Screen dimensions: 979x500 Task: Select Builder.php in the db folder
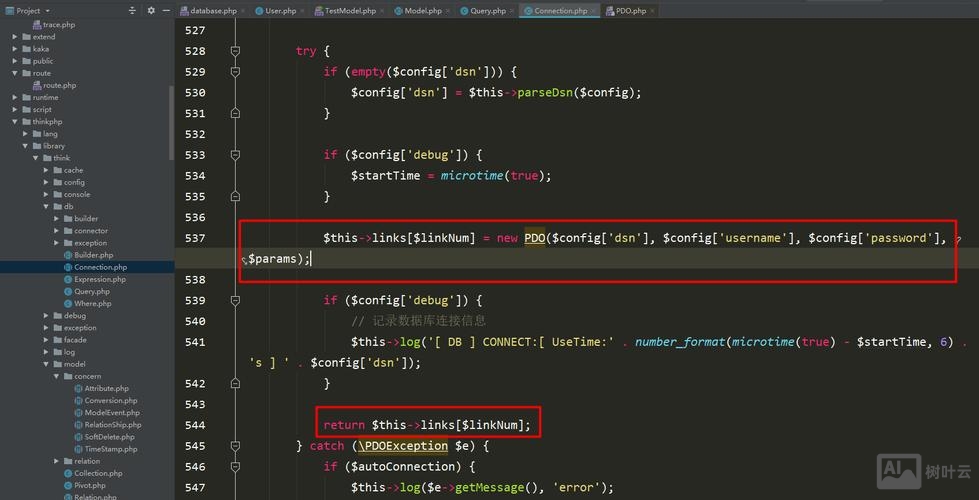pyautogui.click(x=89, y=255)
